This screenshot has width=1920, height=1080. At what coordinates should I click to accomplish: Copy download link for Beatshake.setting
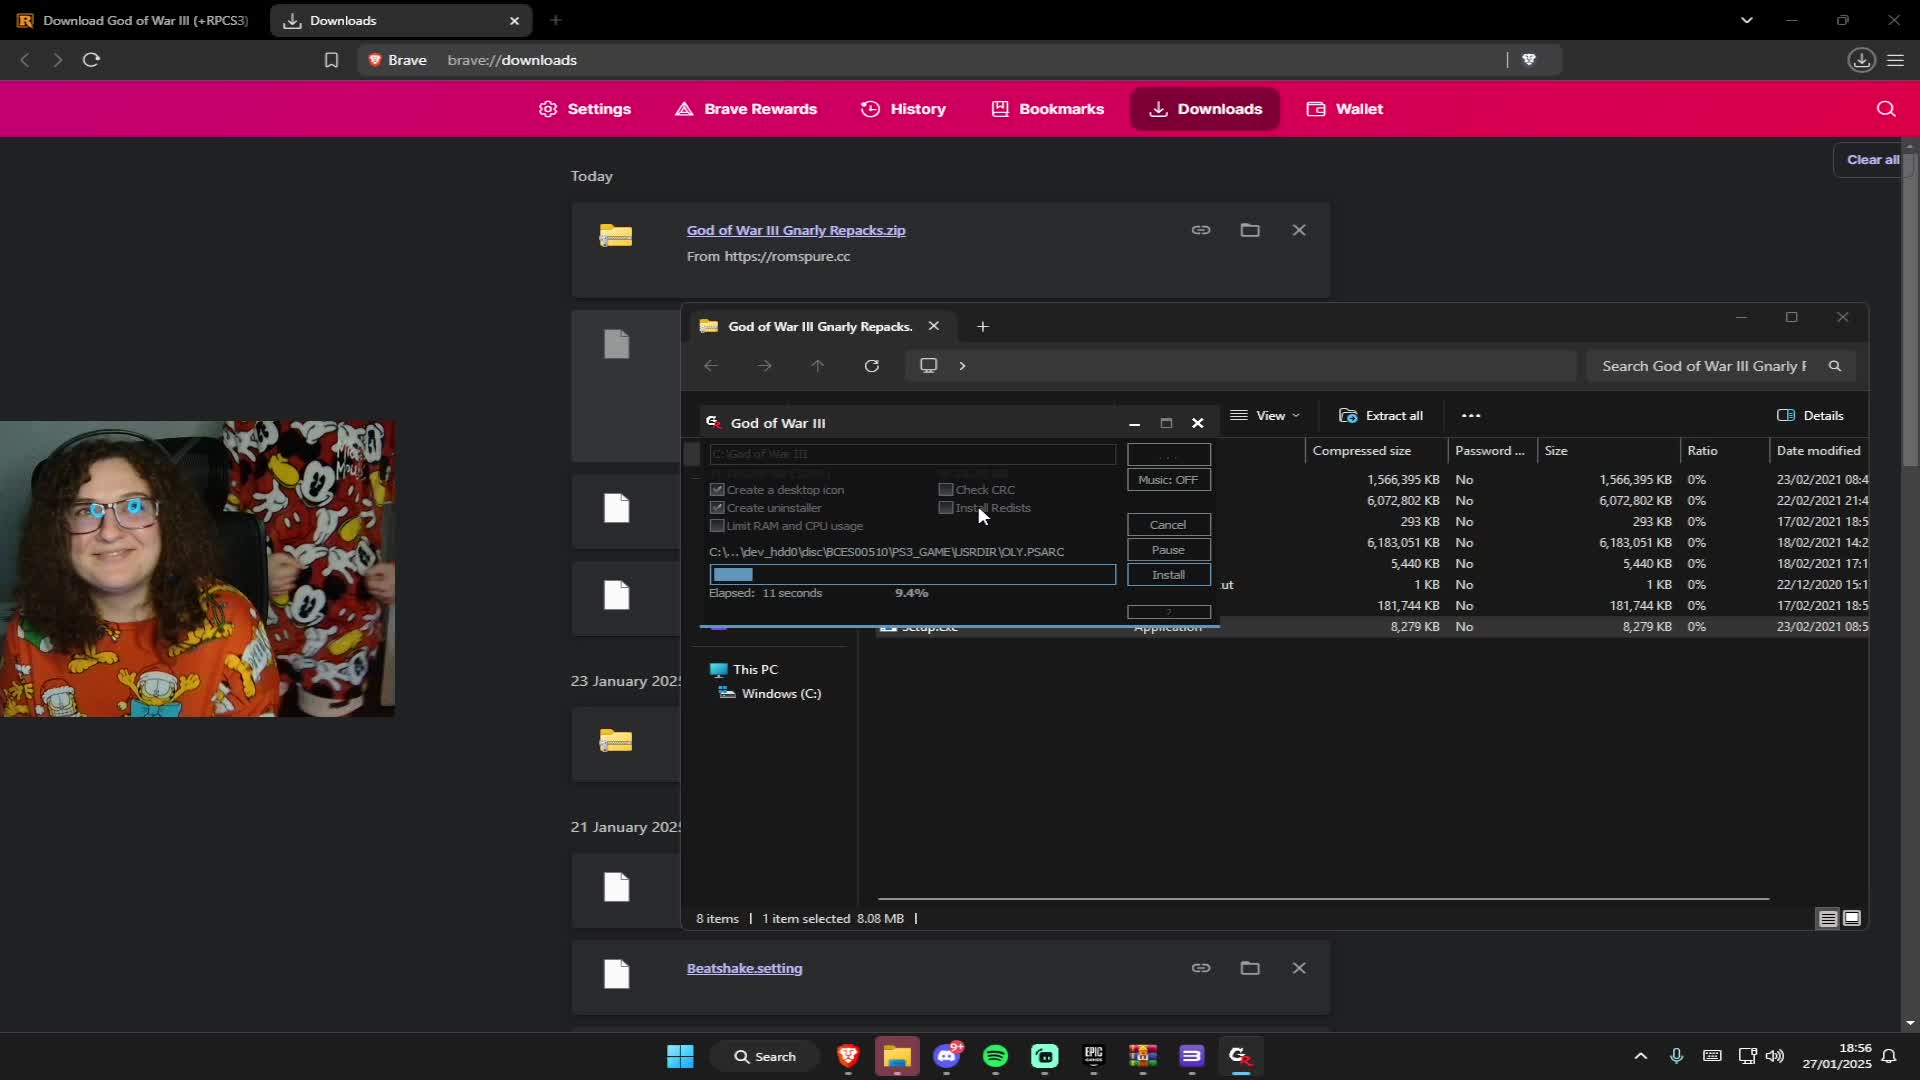tap(1201, 968)
